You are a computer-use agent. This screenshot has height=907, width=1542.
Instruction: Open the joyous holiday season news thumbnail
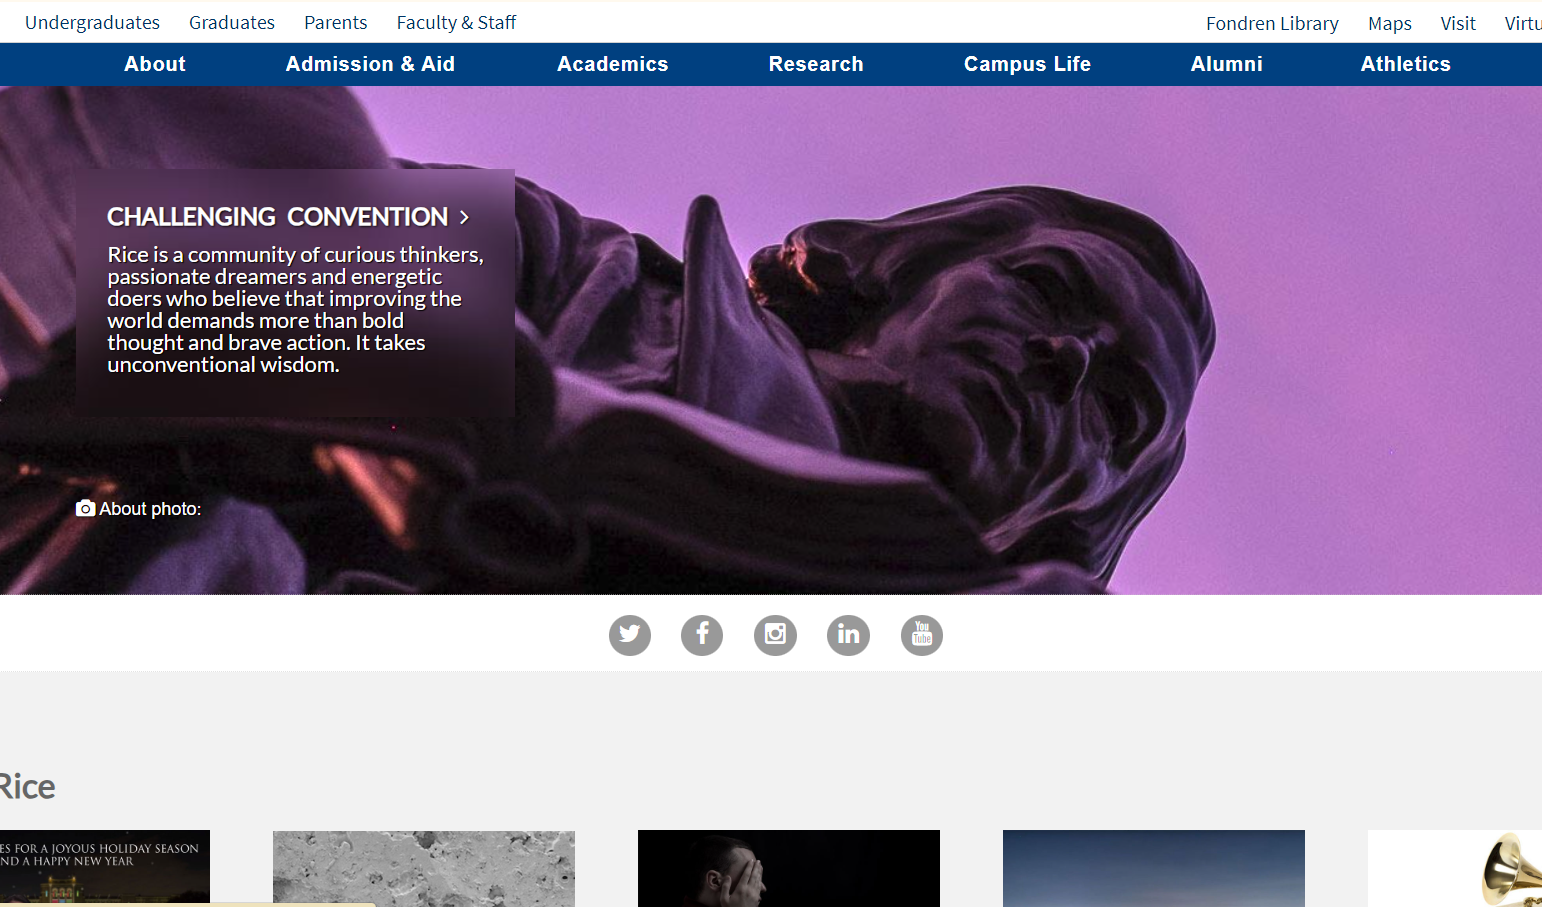click(x=105, y=868)
